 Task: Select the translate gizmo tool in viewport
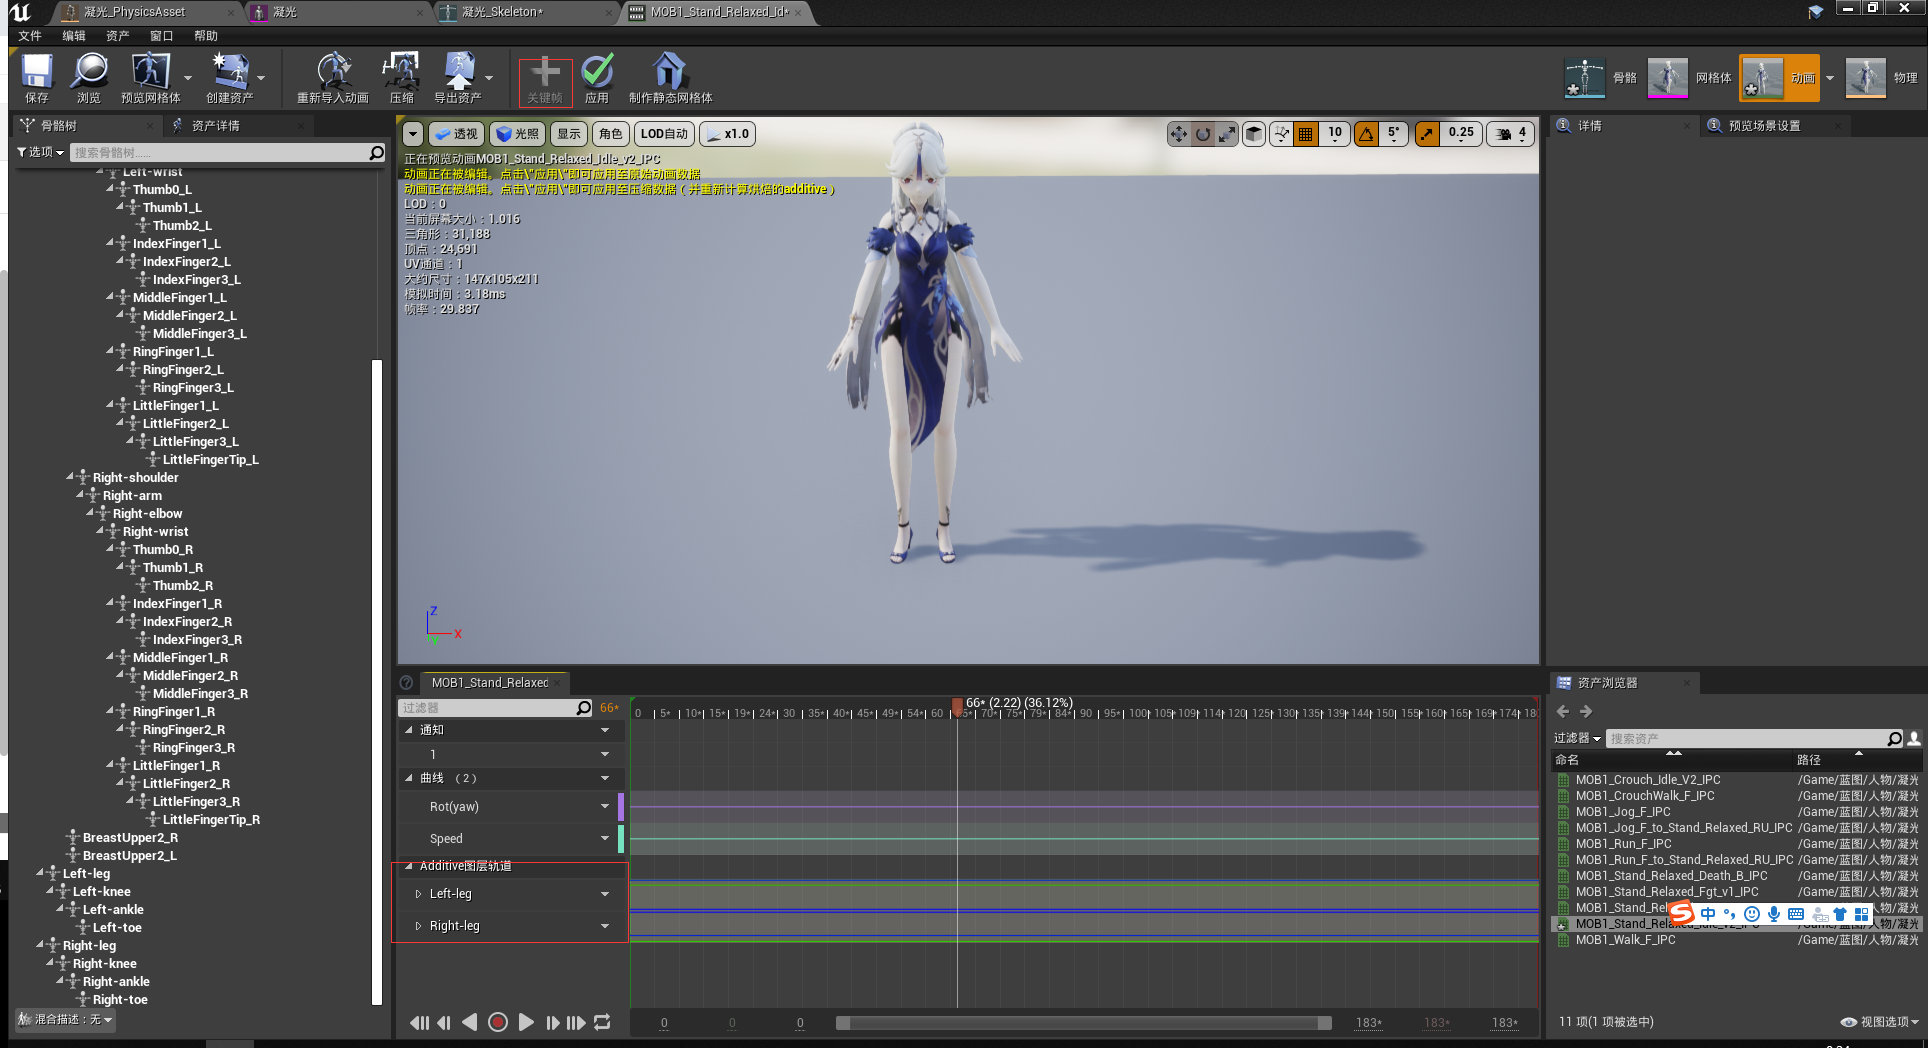pos(1179,134)
